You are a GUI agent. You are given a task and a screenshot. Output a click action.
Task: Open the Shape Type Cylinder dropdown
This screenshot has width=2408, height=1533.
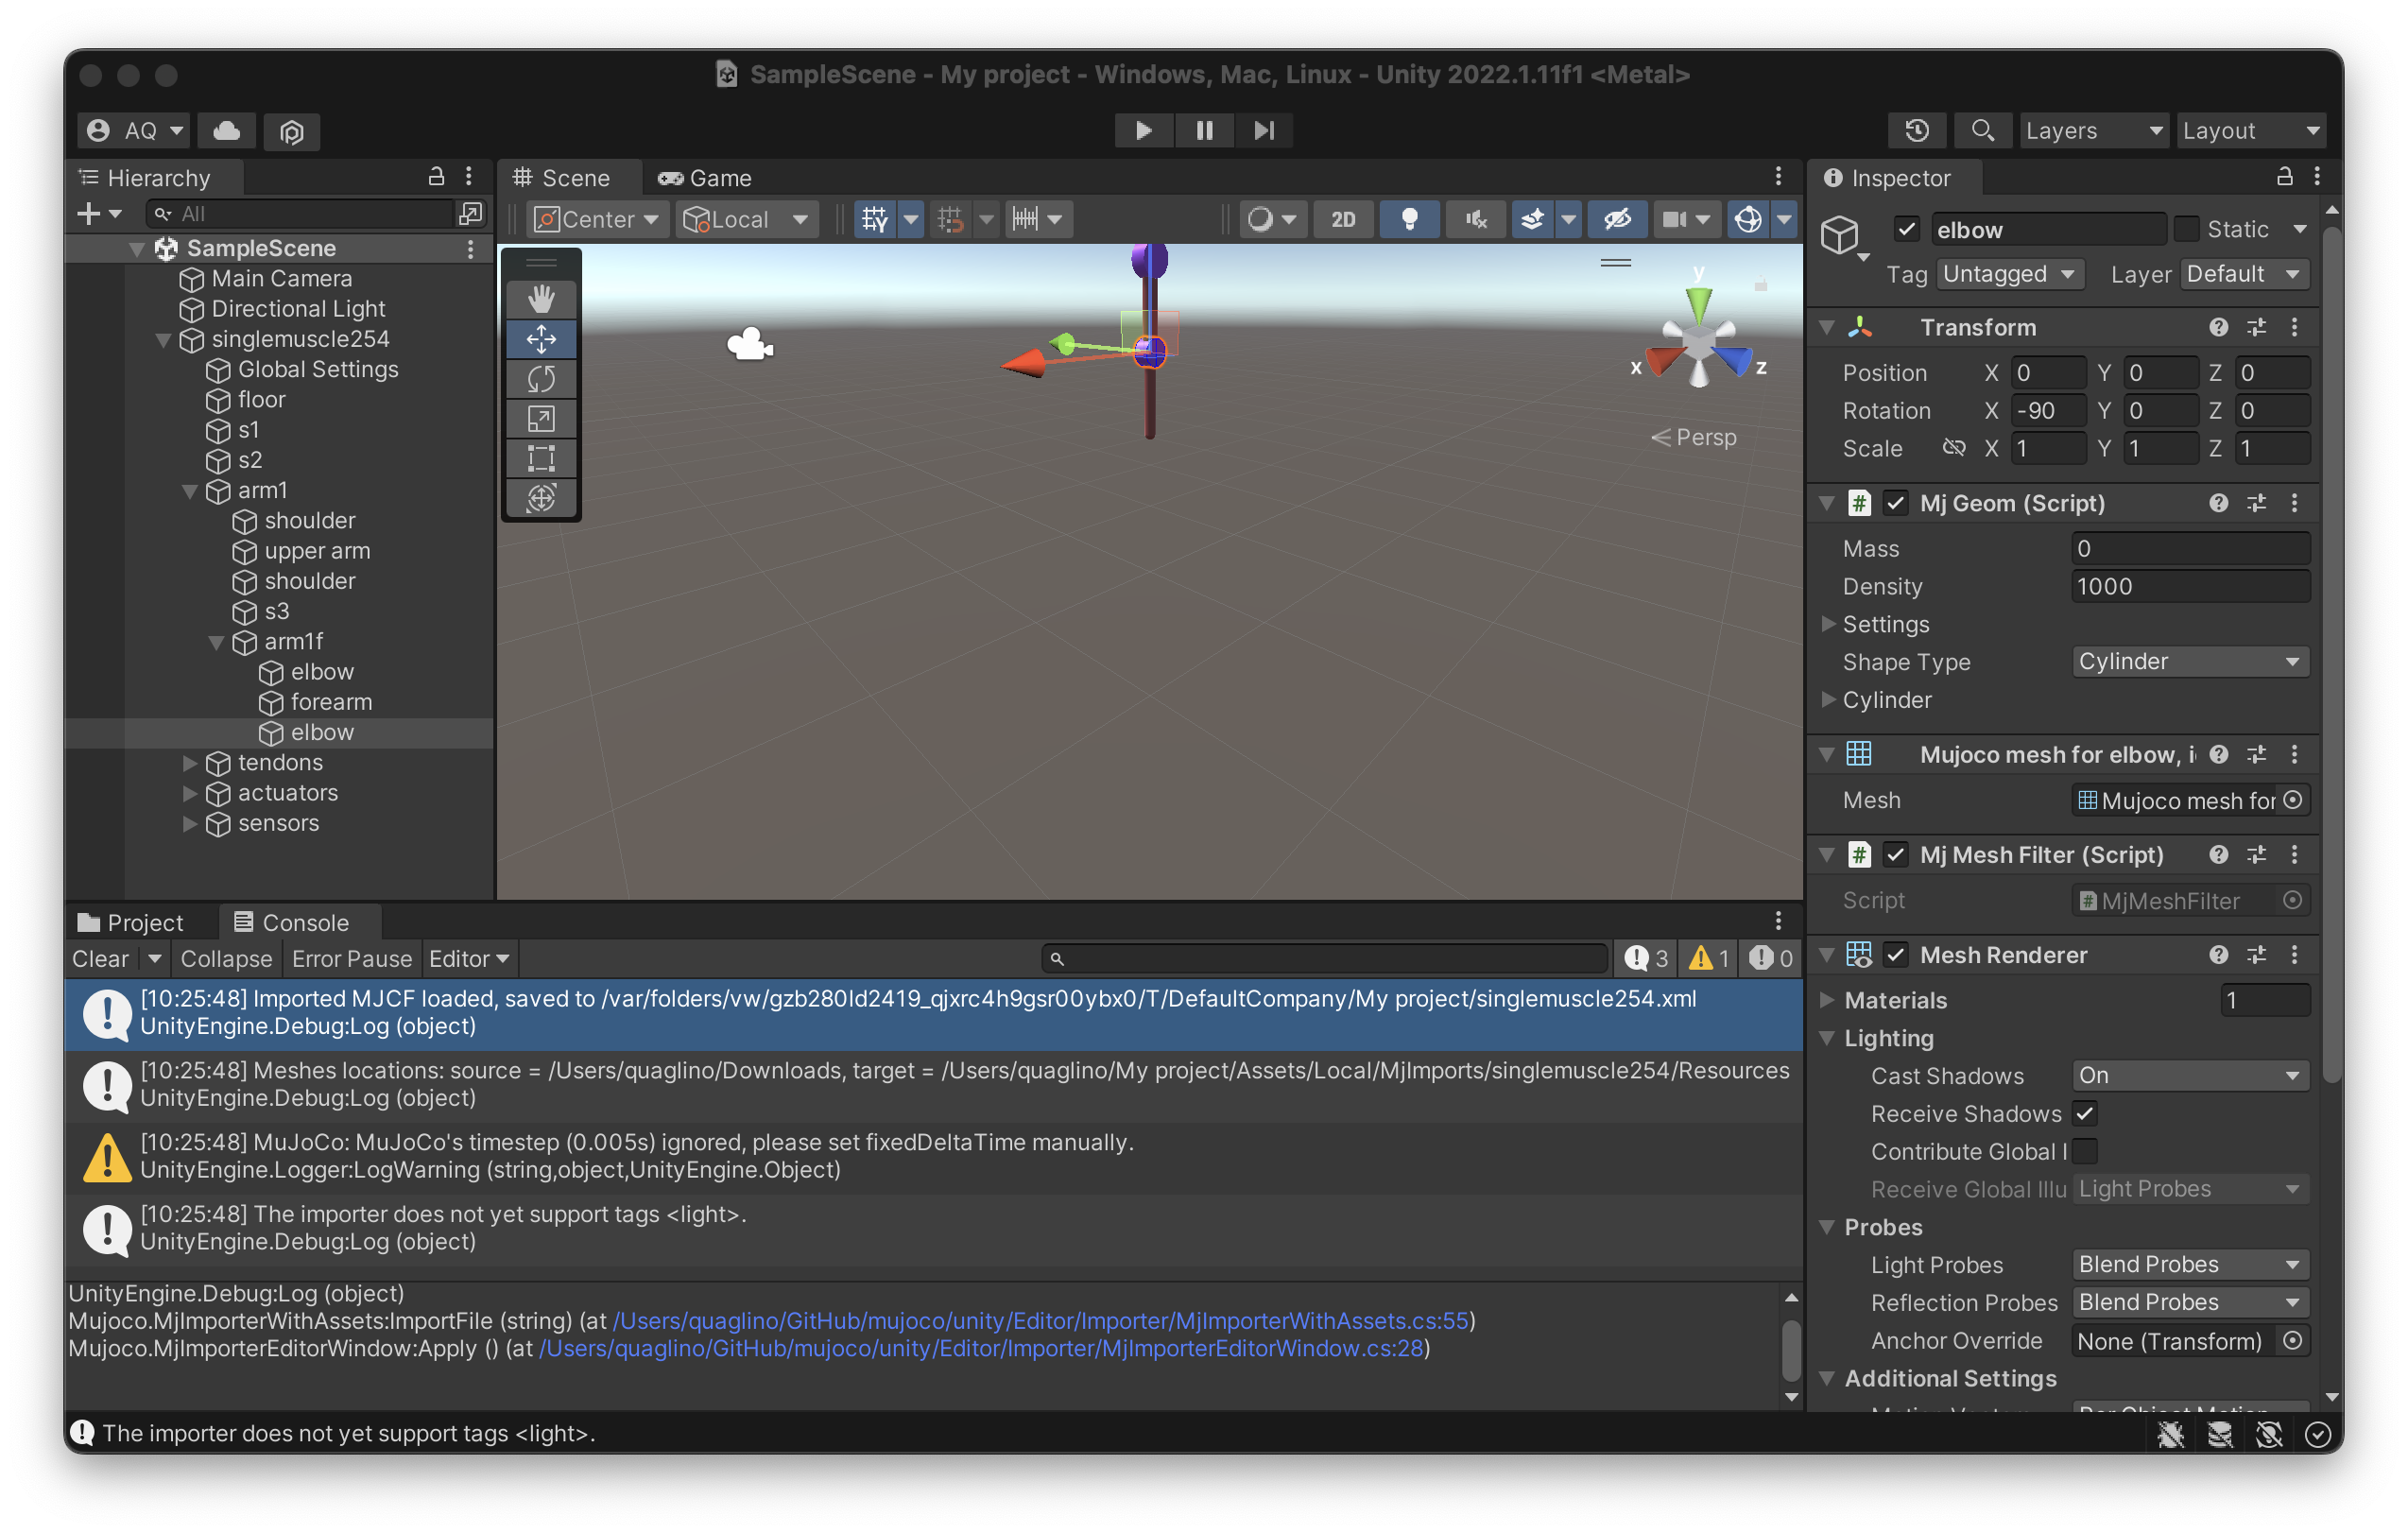pos(2190,661)
